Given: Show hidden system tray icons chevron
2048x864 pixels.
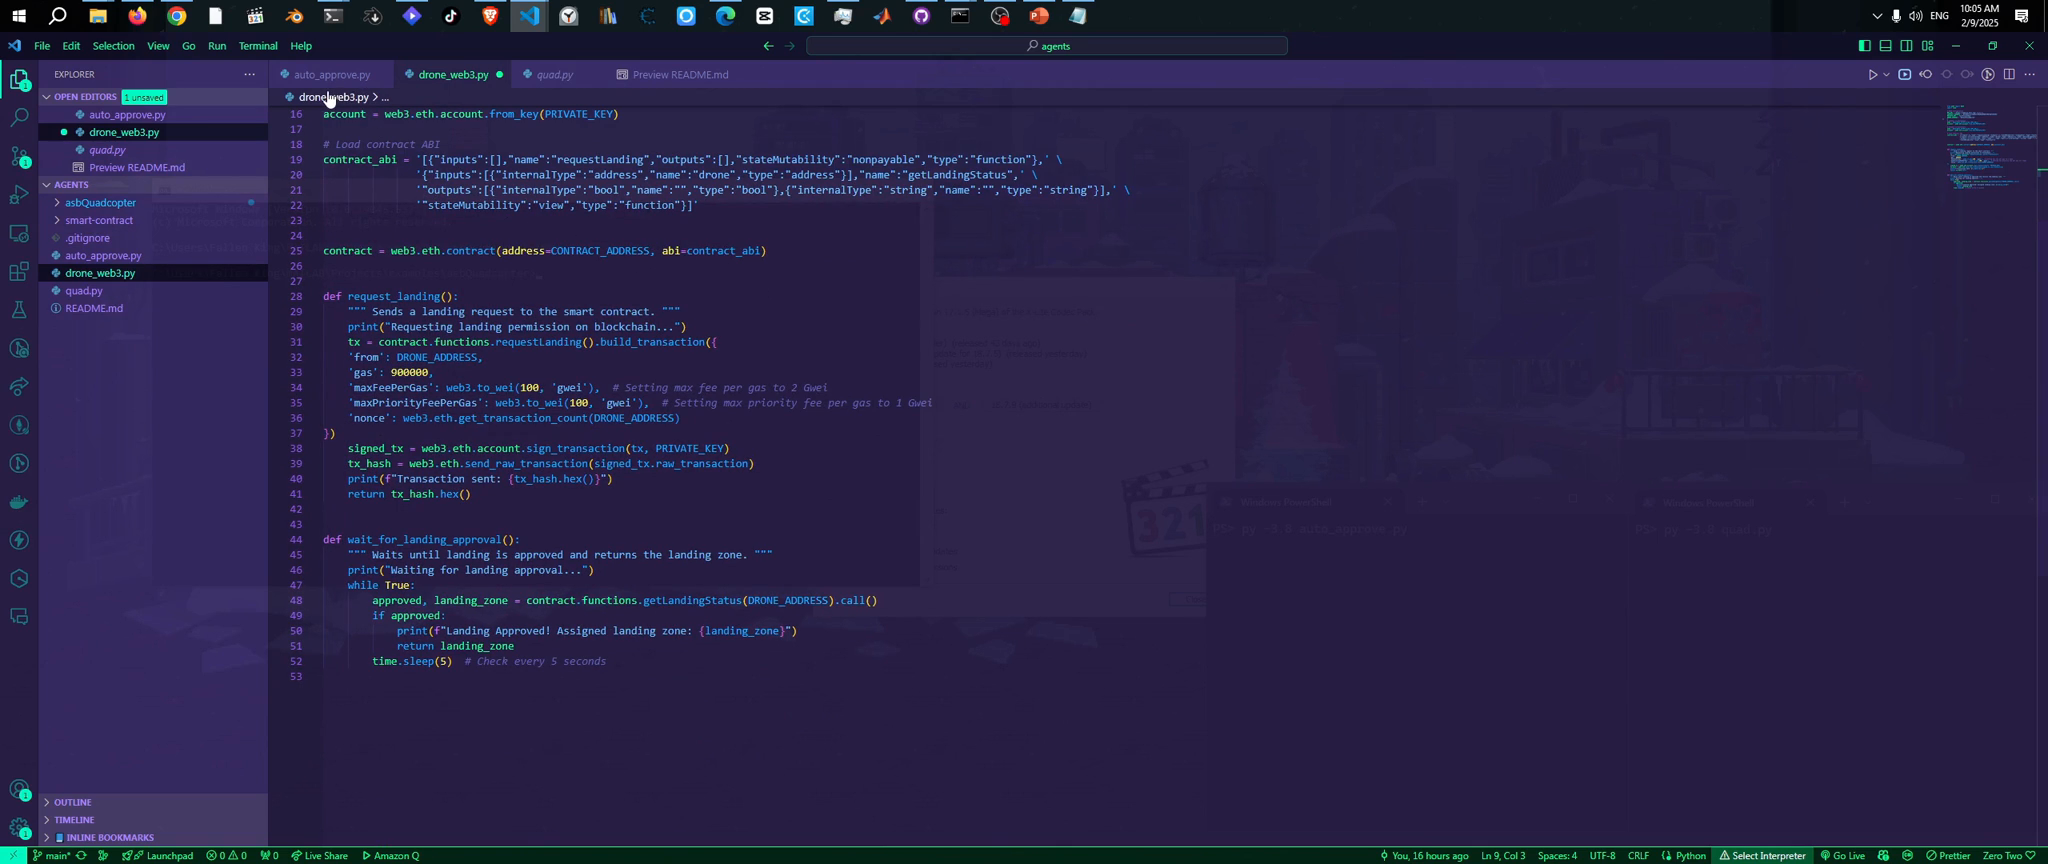Looking at the screenshot, I should [x=1876, y=16].
